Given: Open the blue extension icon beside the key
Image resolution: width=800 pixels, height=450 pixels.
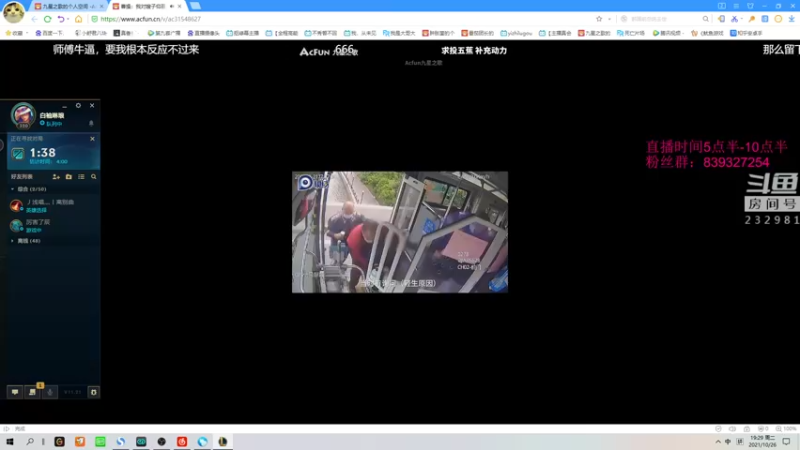Looking at the screenshot, I should (765, 19).
